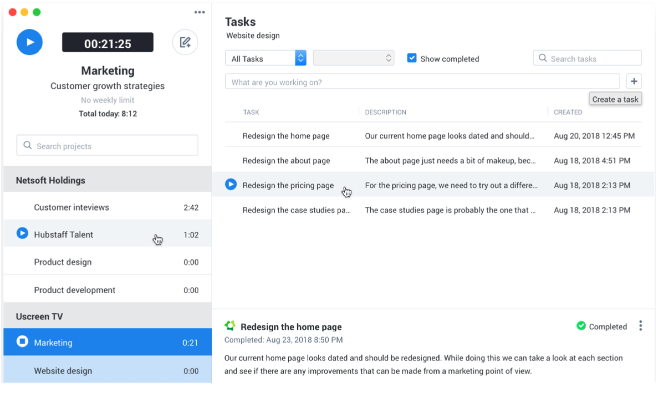Viewport: 659px width, 394px height.
Task: Click the green Completed check icon
Action: point(581,326)
